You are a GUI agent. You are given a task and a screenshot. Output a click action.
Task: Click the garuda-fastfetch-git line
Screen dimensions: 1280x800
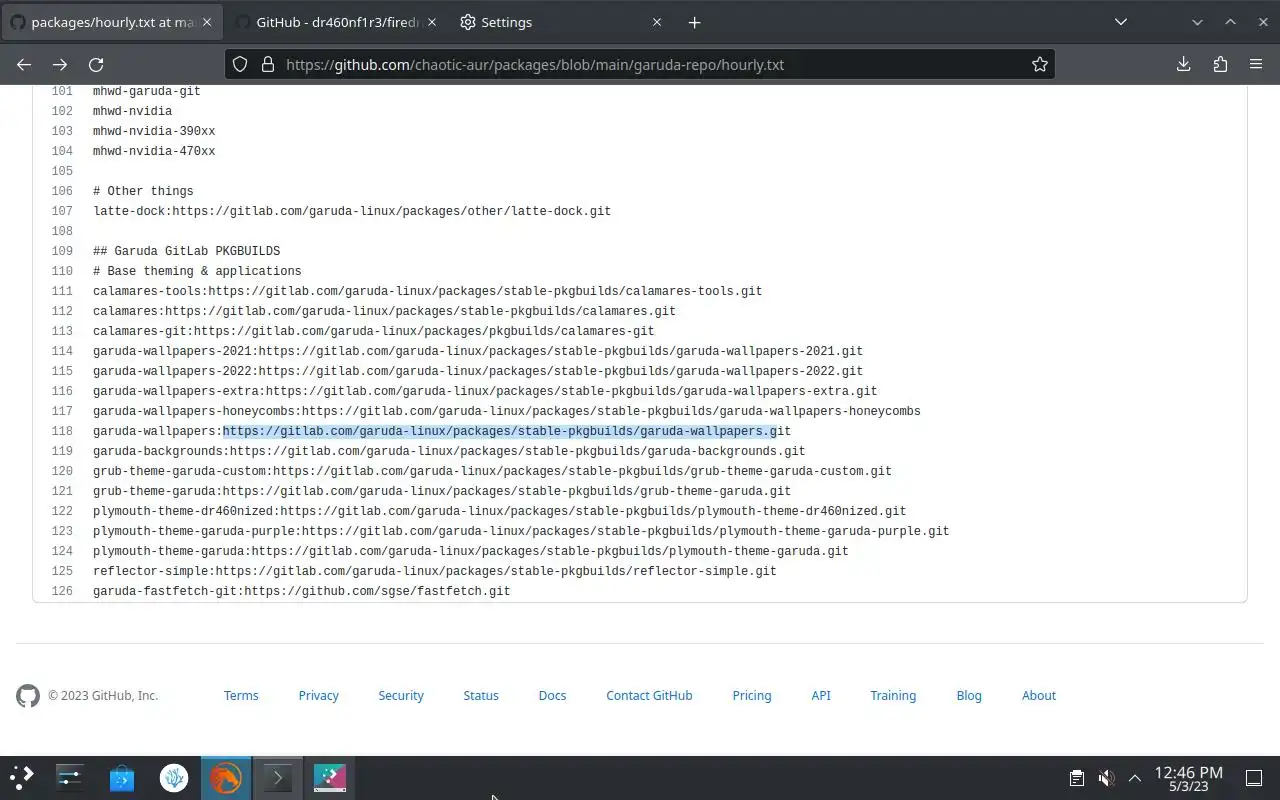click(x=301, y=591)
